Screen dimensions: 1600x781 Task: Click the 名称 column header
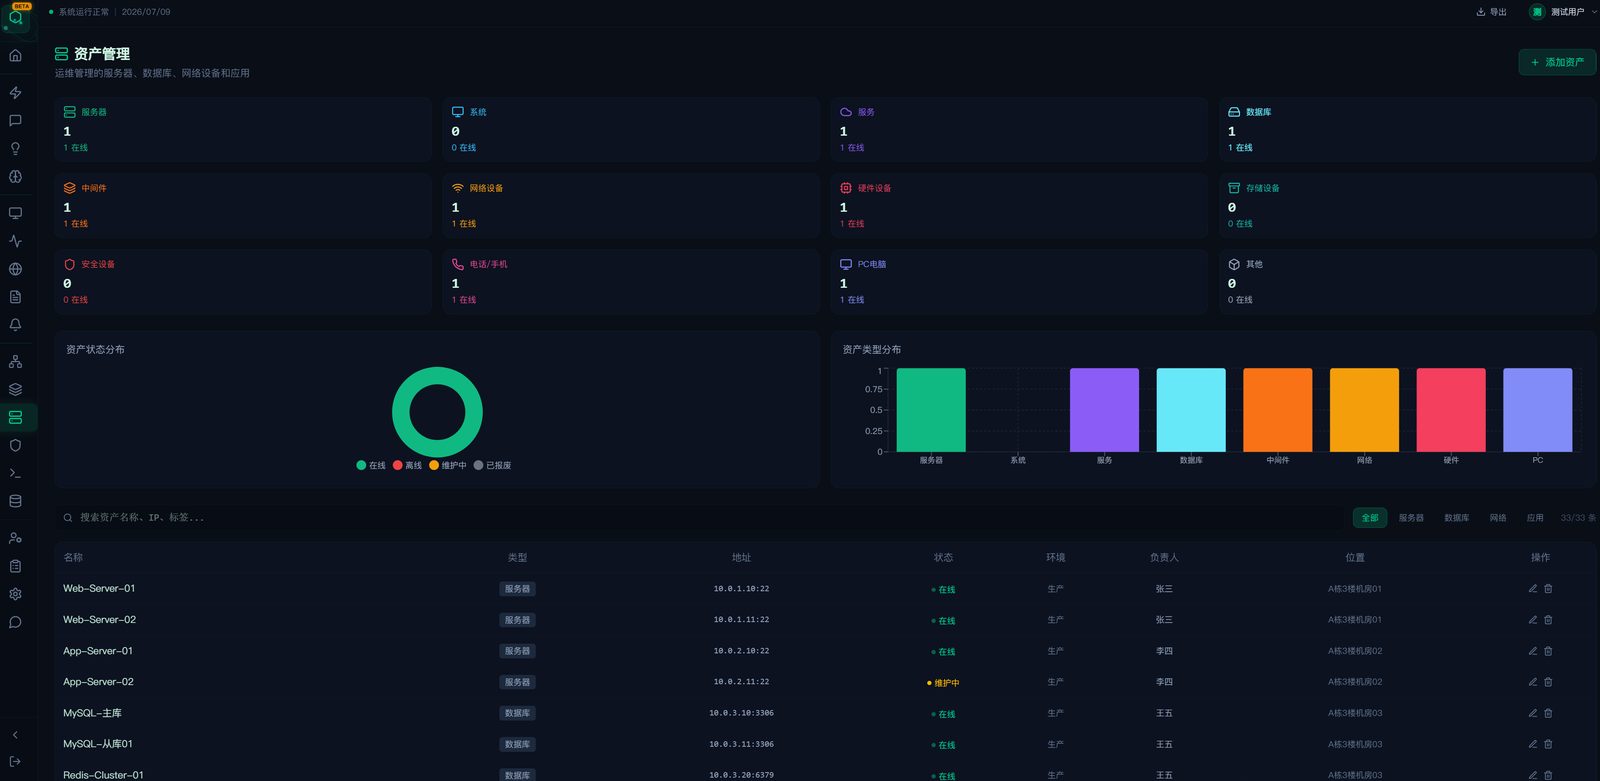(73, 558)
